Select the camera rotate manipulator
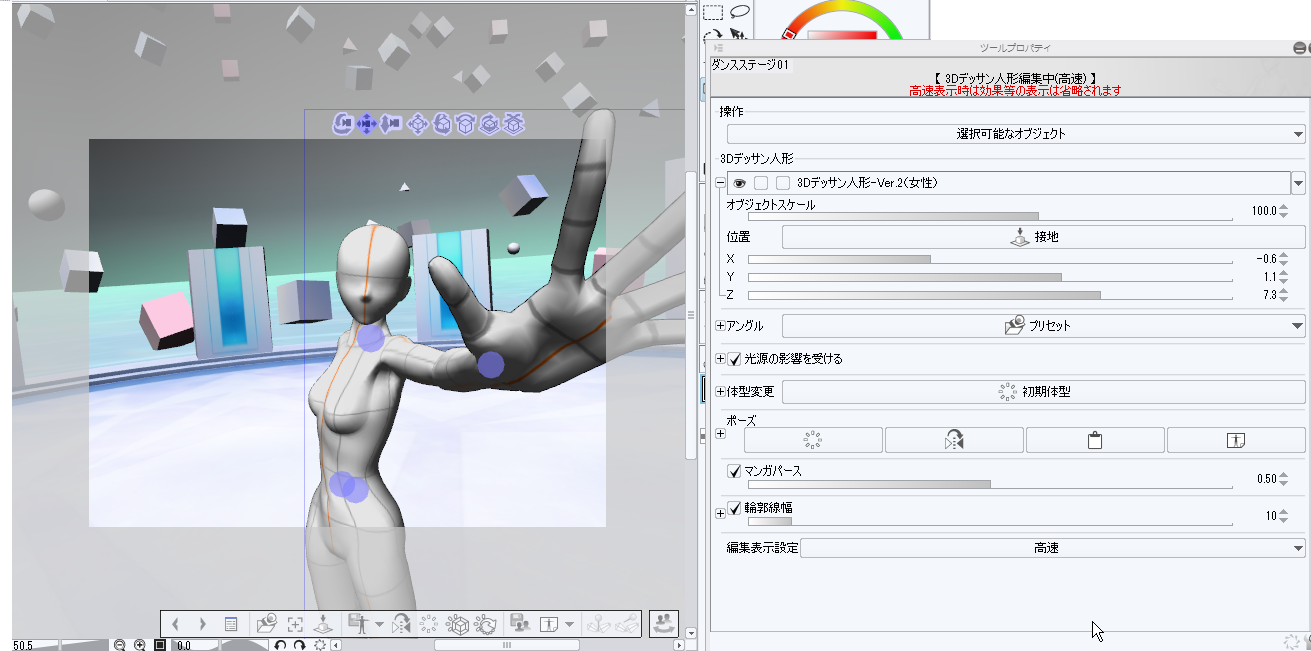The image size is (1311, 651). pos(341,123)
